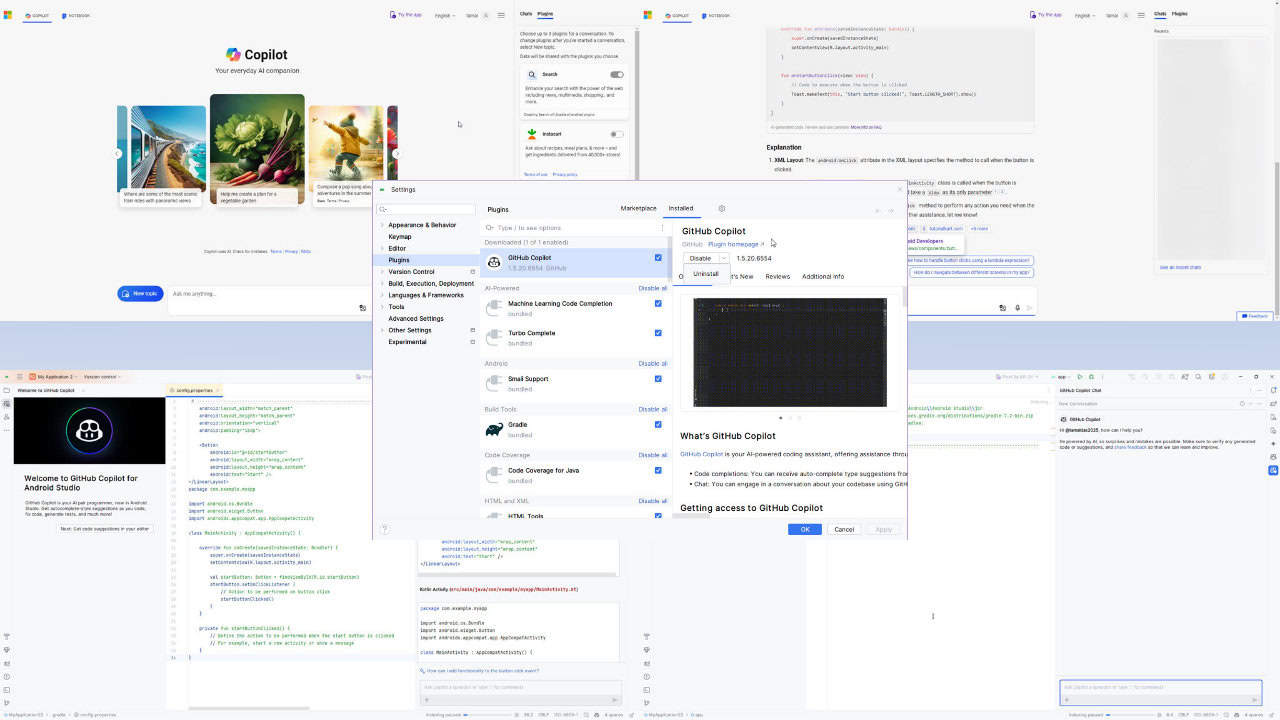
Task: Click the image attach icon in the right Copilot window
Action: click(1003, 308)
